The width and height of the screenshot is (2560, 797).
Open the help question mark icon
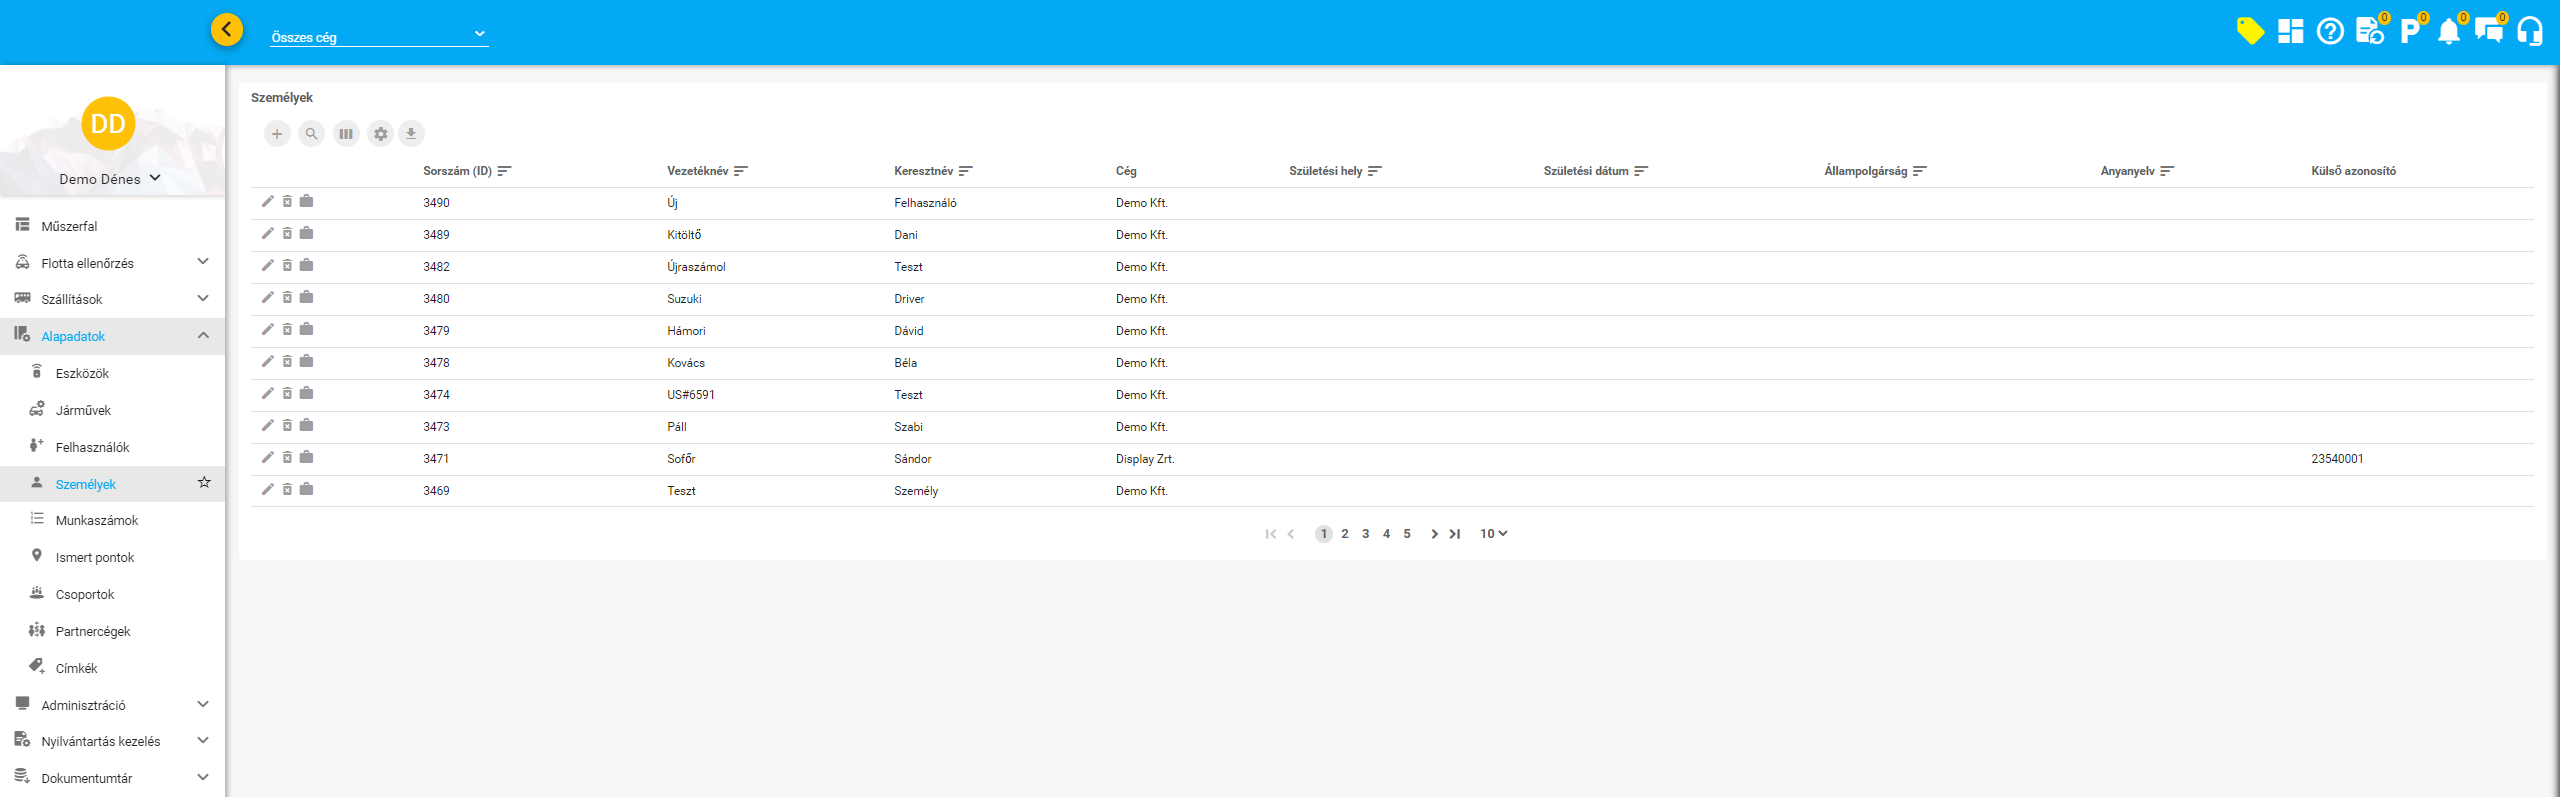(2330, 32)
